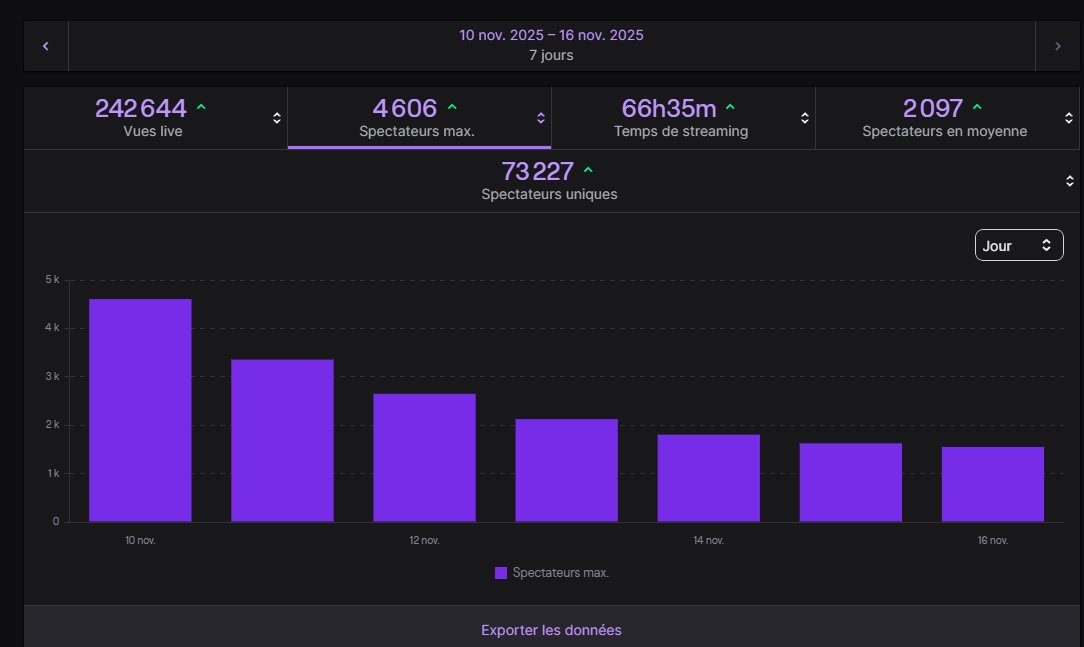The height and width of the screenshot is (647, 1084).
Task: Click the stepper arrows beside Temps de streaming
Action: 804,117
